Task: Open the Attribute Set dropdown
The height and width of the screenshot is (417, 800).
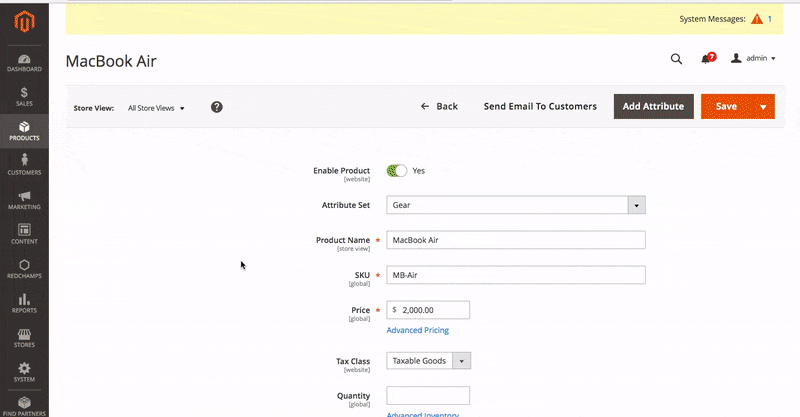Action: click(516, 205)
